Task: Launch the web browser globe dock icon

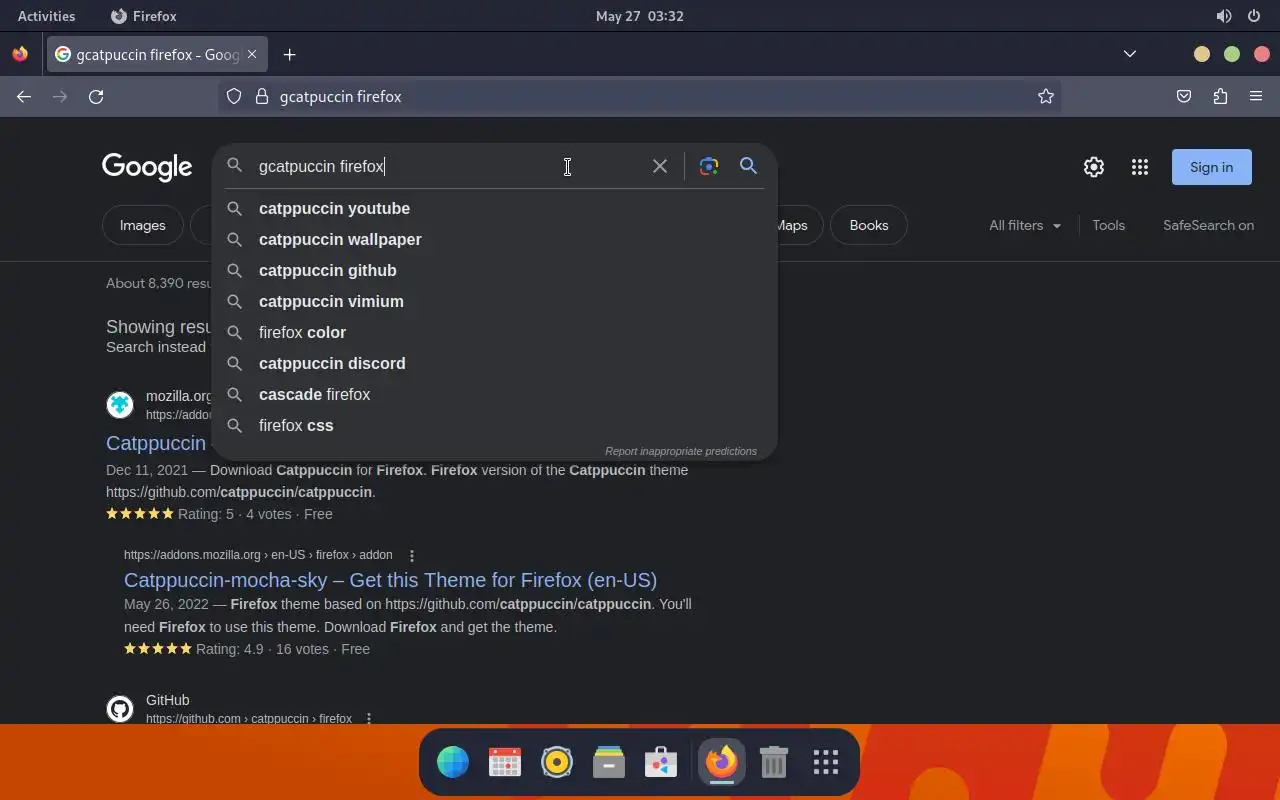Action: click(453, 763)
